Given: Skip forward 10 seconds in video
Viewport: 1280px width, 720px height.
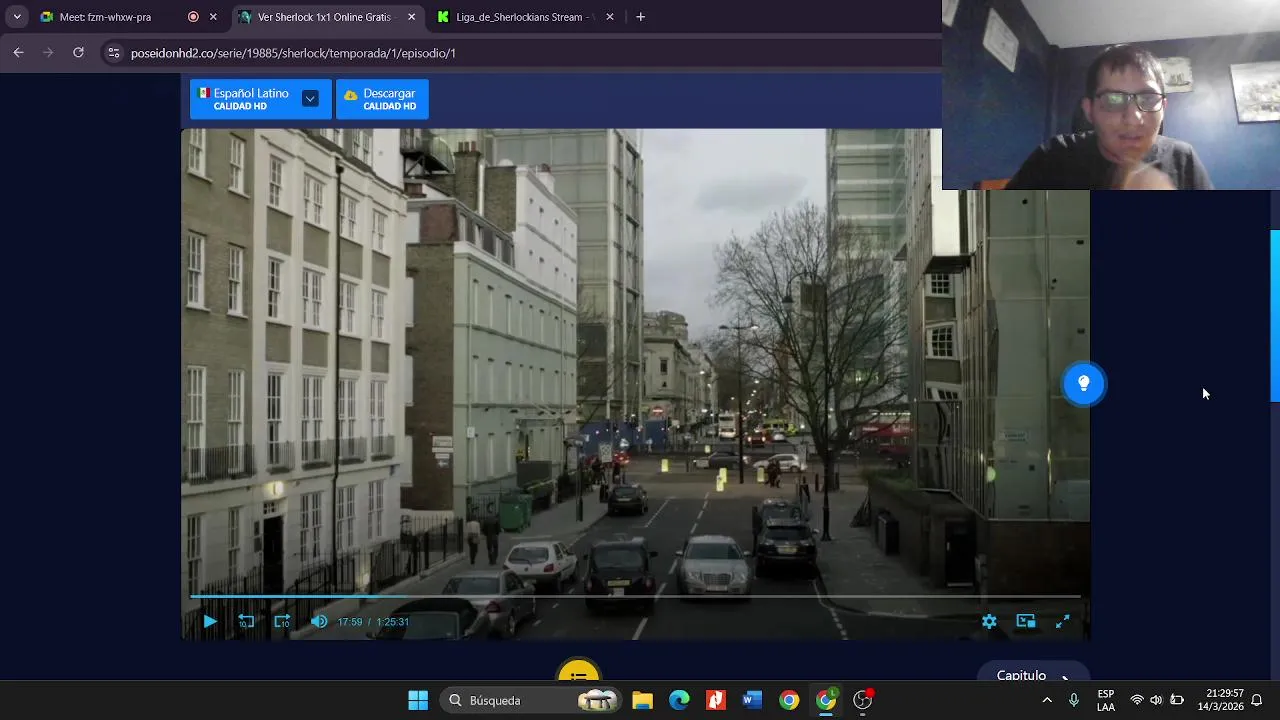Looking at the screenshot, I should 282,621.
